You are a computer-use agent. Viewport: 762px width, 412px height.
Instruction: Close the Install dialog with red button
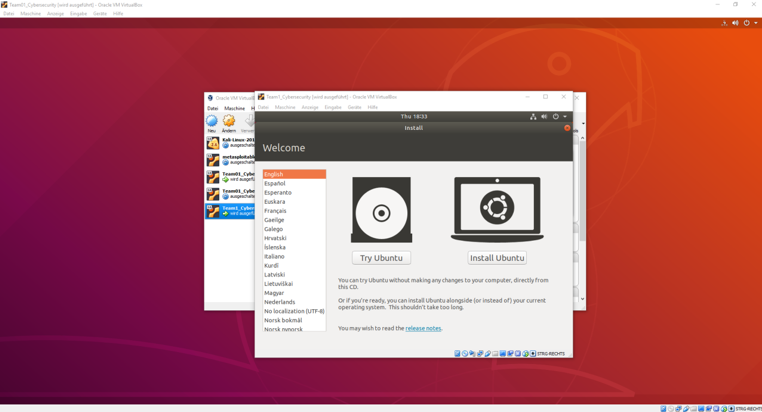click(567, 128)
